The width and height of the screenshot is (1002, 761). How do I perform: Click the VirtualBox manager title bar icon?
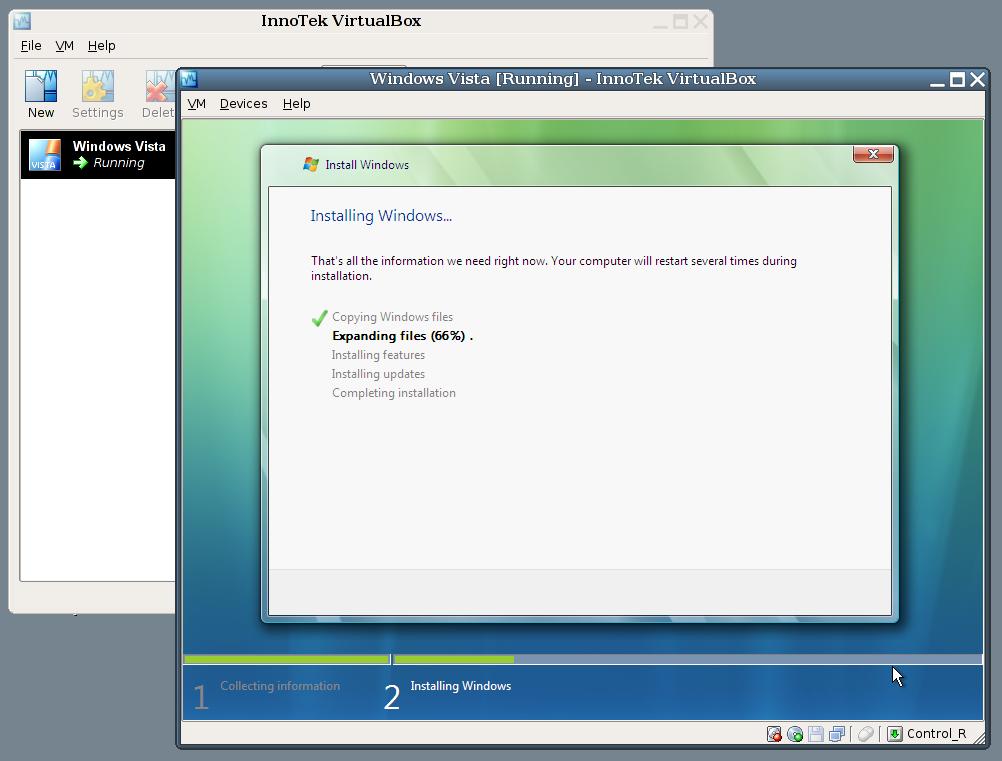tap(22, 21)
